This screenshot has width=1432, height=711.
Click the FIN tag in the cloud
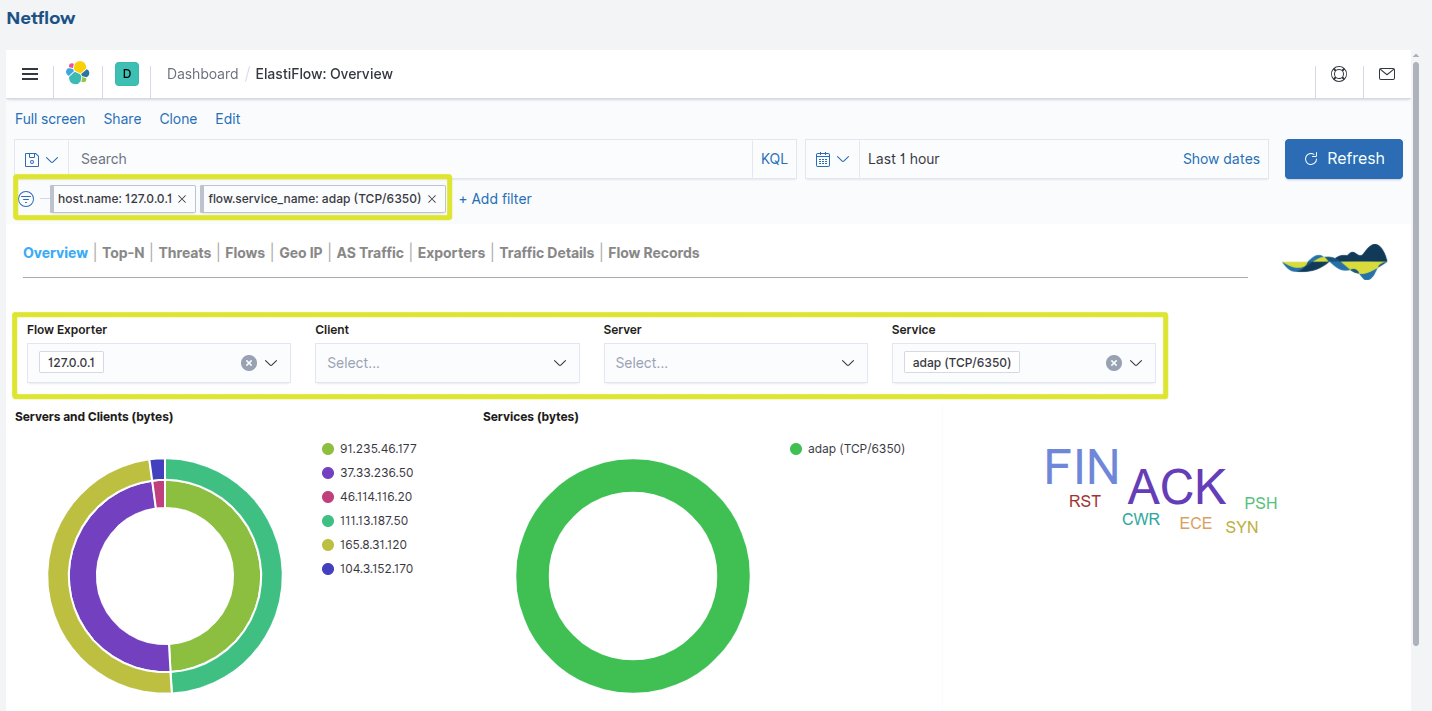click(1082, 468)
